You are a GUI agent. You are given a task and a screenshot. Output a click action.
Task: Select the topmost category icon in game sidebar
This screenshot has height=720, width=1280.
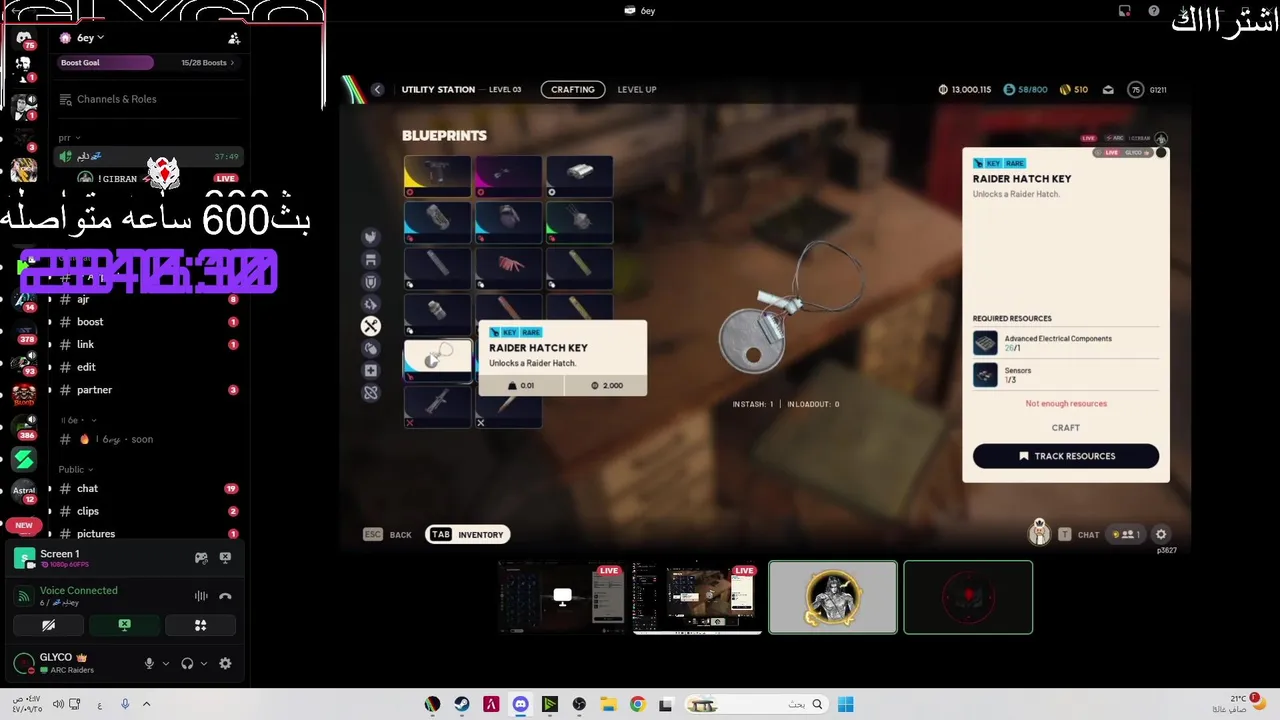(x=371, y=237)
